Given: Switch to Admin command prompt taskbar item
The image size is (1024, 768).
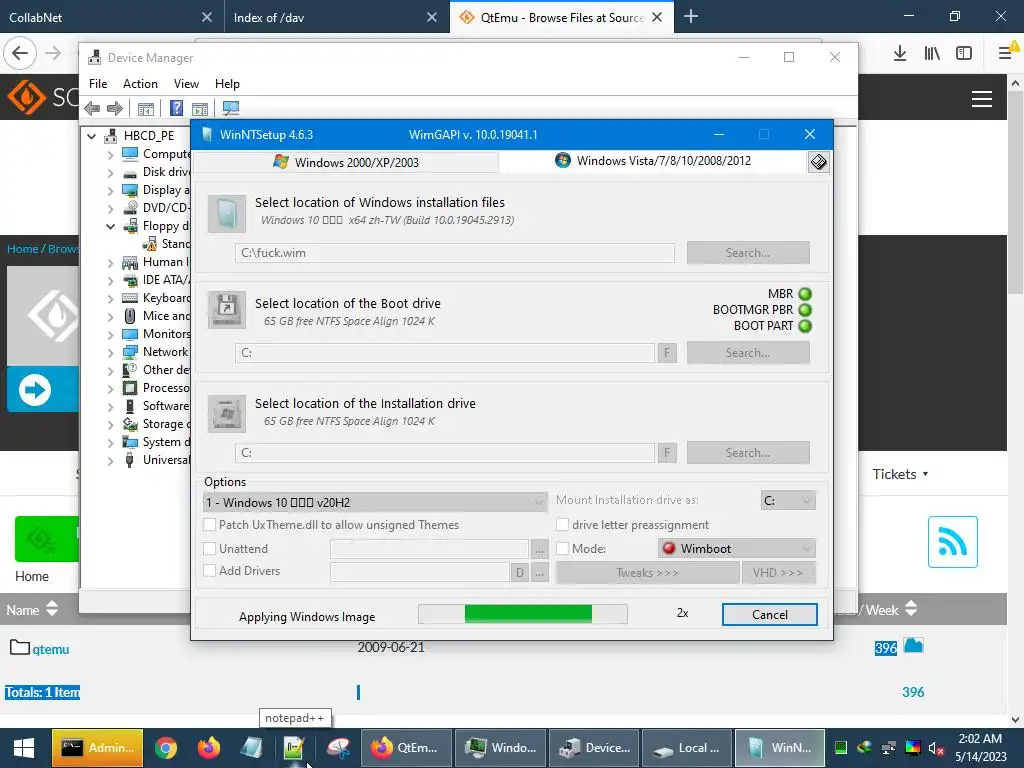Looking at the screenshot, I should pyautogui.click(x=97, y=748).
